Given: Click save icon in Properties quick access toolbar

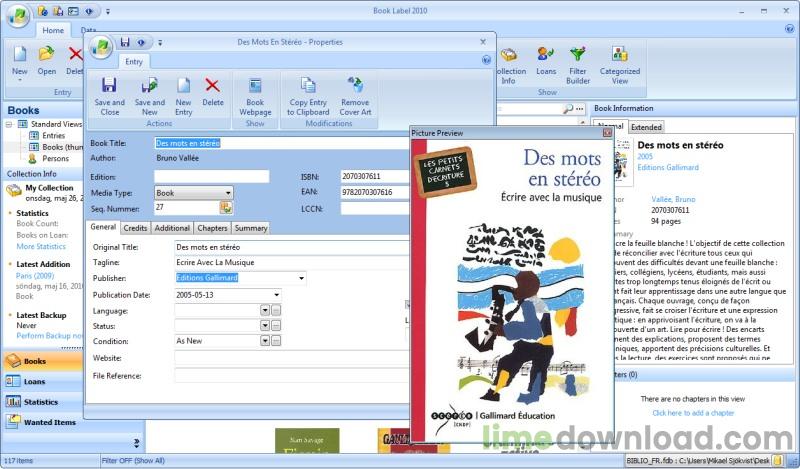Looking at the screenshot, I should (x=125, y=42).
